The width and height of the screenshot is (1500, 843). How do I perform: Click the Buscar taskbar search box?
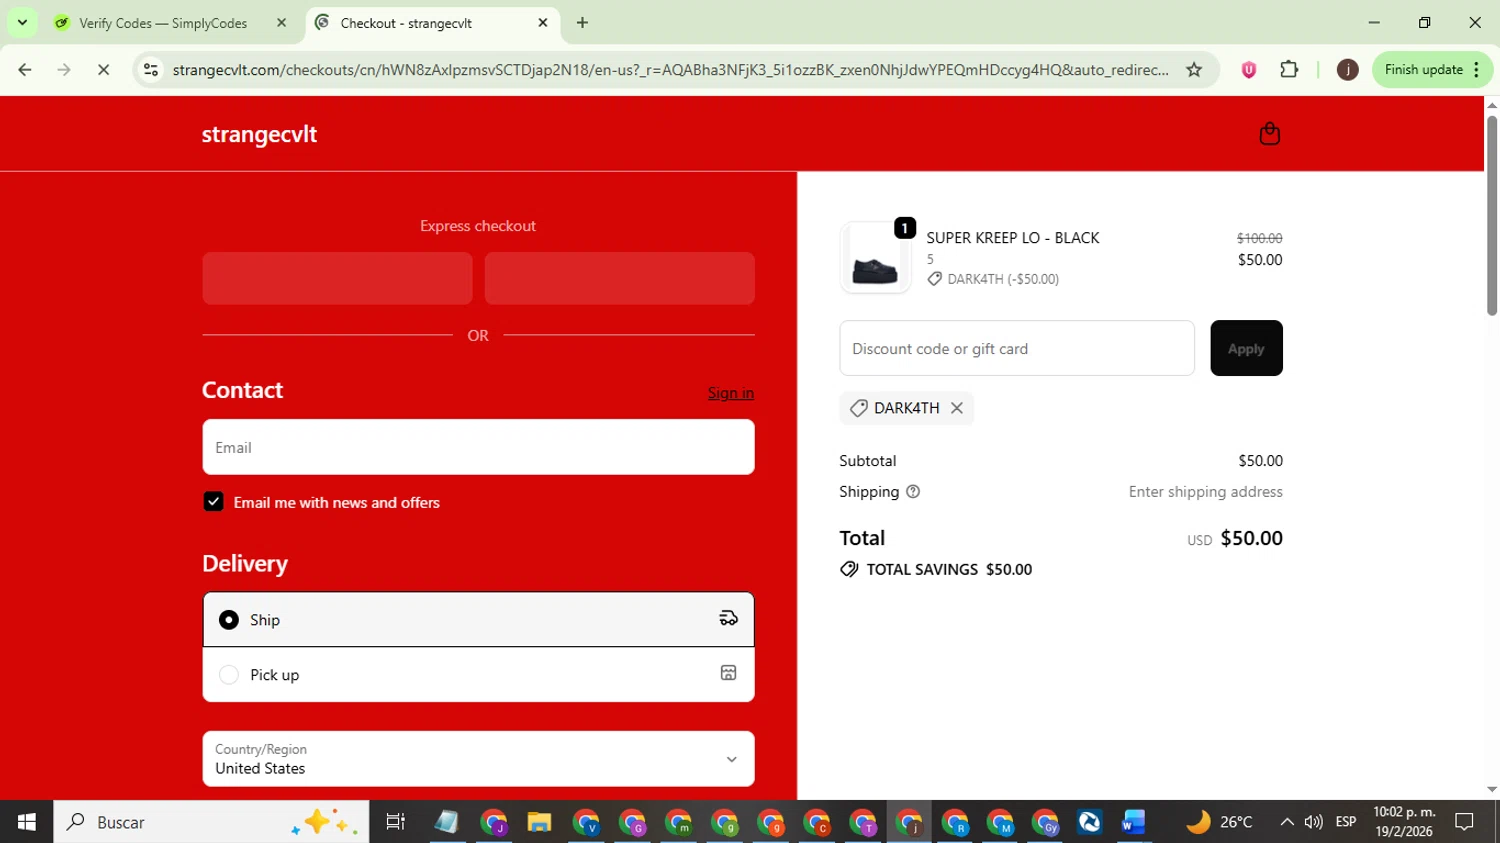(211, 822)
